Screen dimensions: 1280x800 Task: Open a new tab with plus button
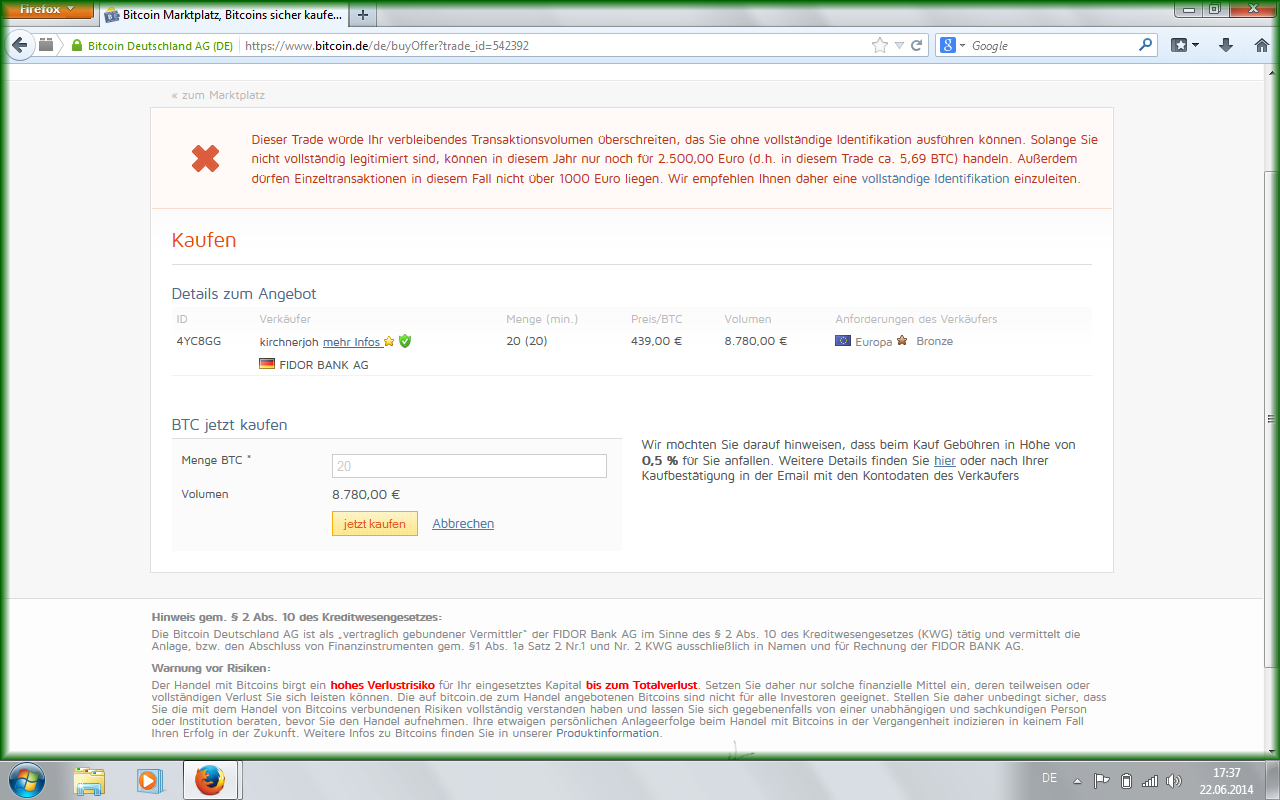tap(363, 16)
